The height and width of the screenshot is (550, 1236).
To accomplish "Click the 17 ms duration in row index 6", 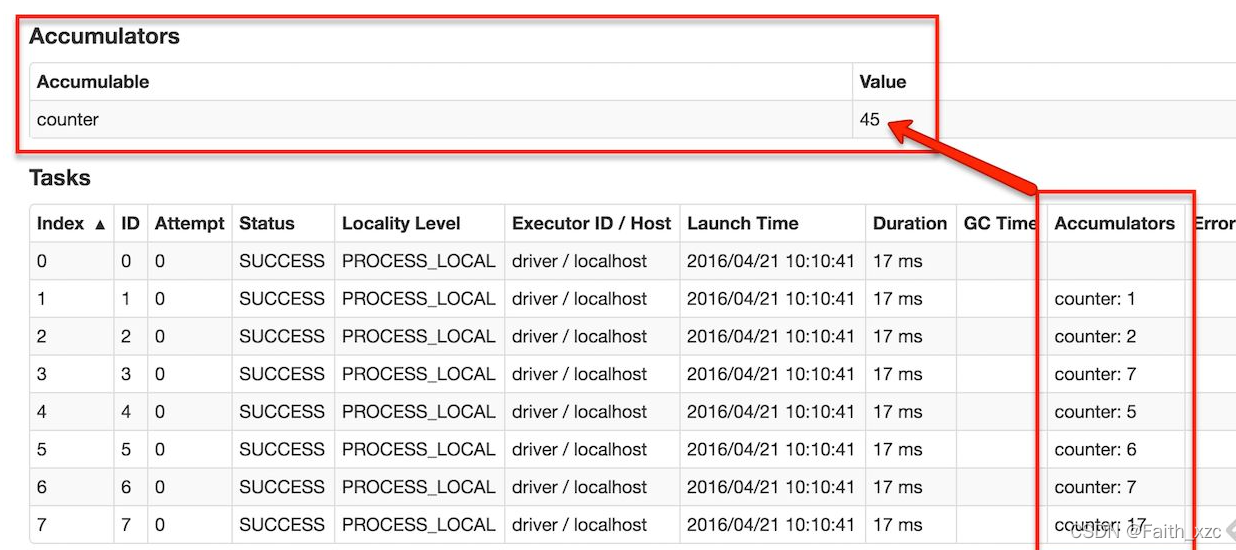I will (898, 487).
